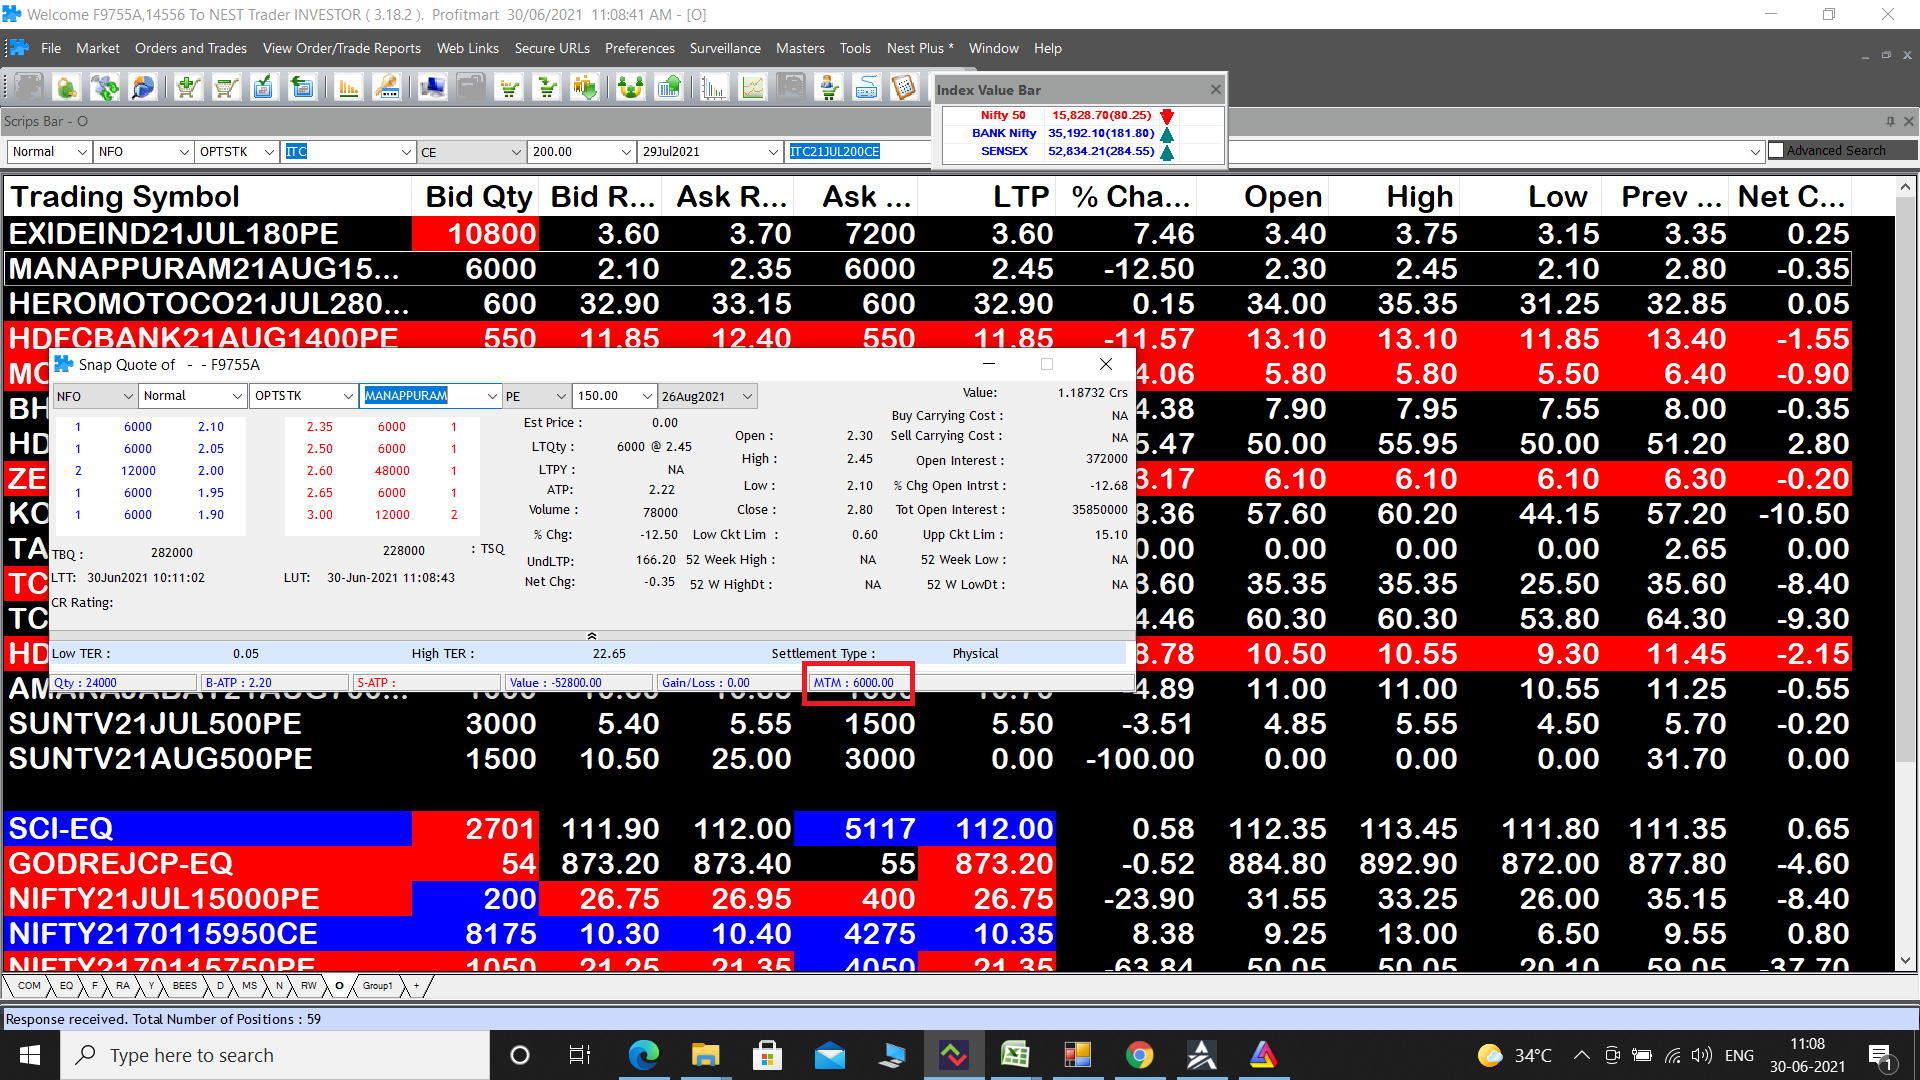
Task: Switch to the BEES market watch tab
Action: (185, 986)
